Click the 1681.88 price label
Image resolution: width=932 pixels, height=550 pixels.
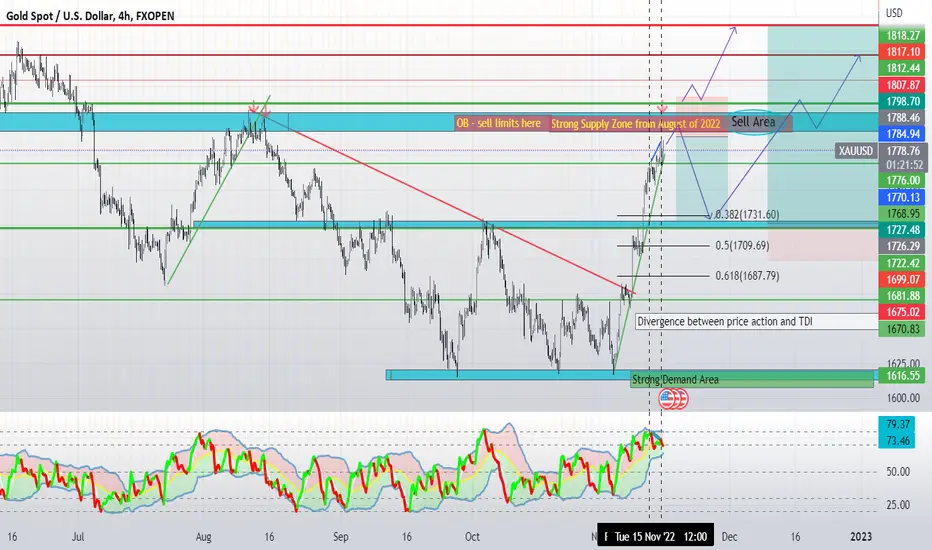903,296
